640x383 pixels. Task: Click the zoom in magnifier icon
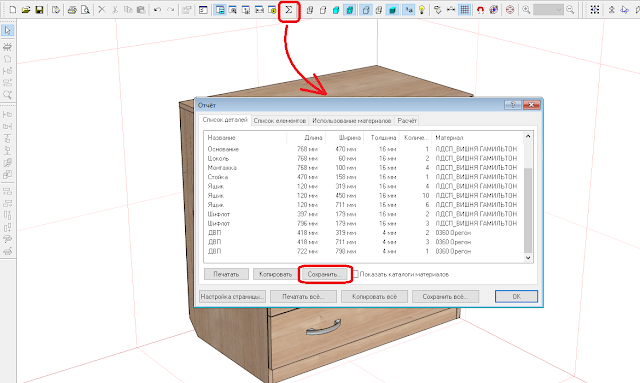coord(526,9)
